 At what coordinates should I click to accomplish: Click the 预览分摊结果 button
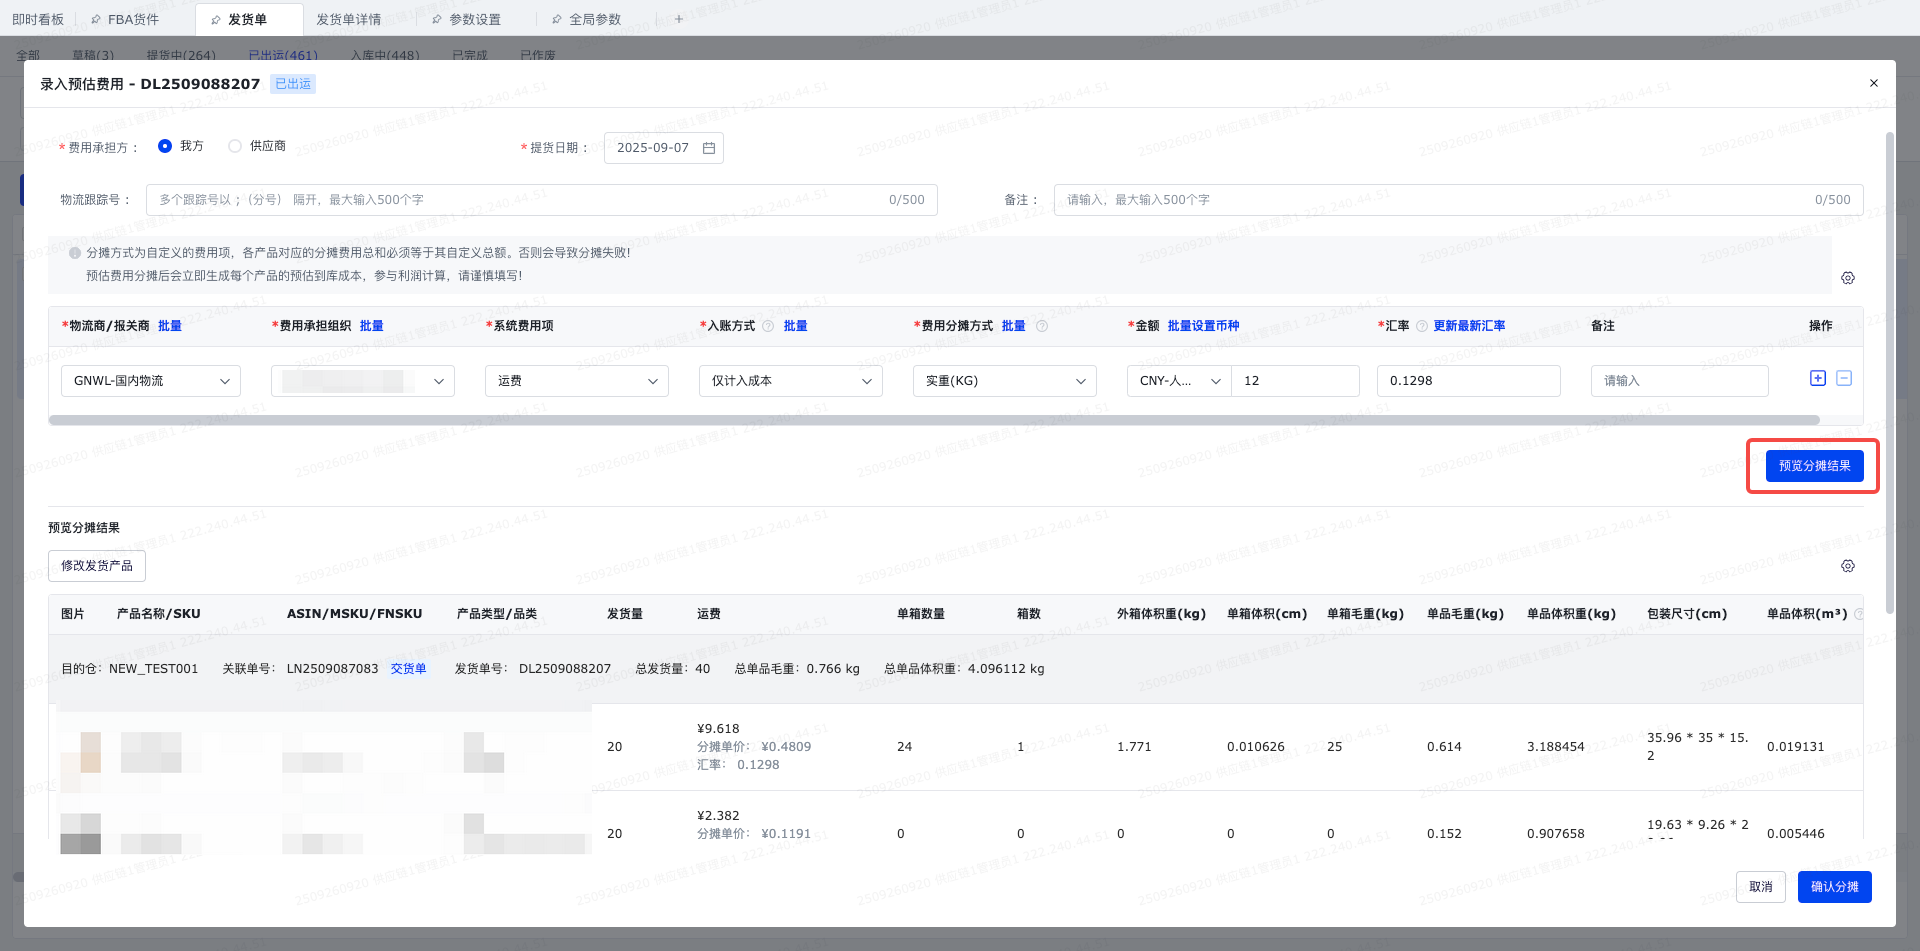click(x=1814, y=466)
